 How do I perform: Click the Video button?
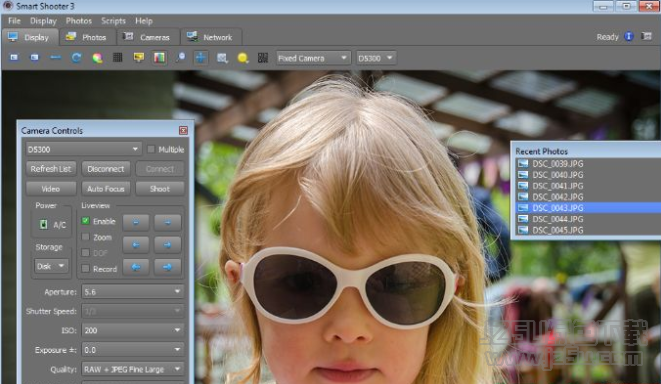[x=51, y=189]
